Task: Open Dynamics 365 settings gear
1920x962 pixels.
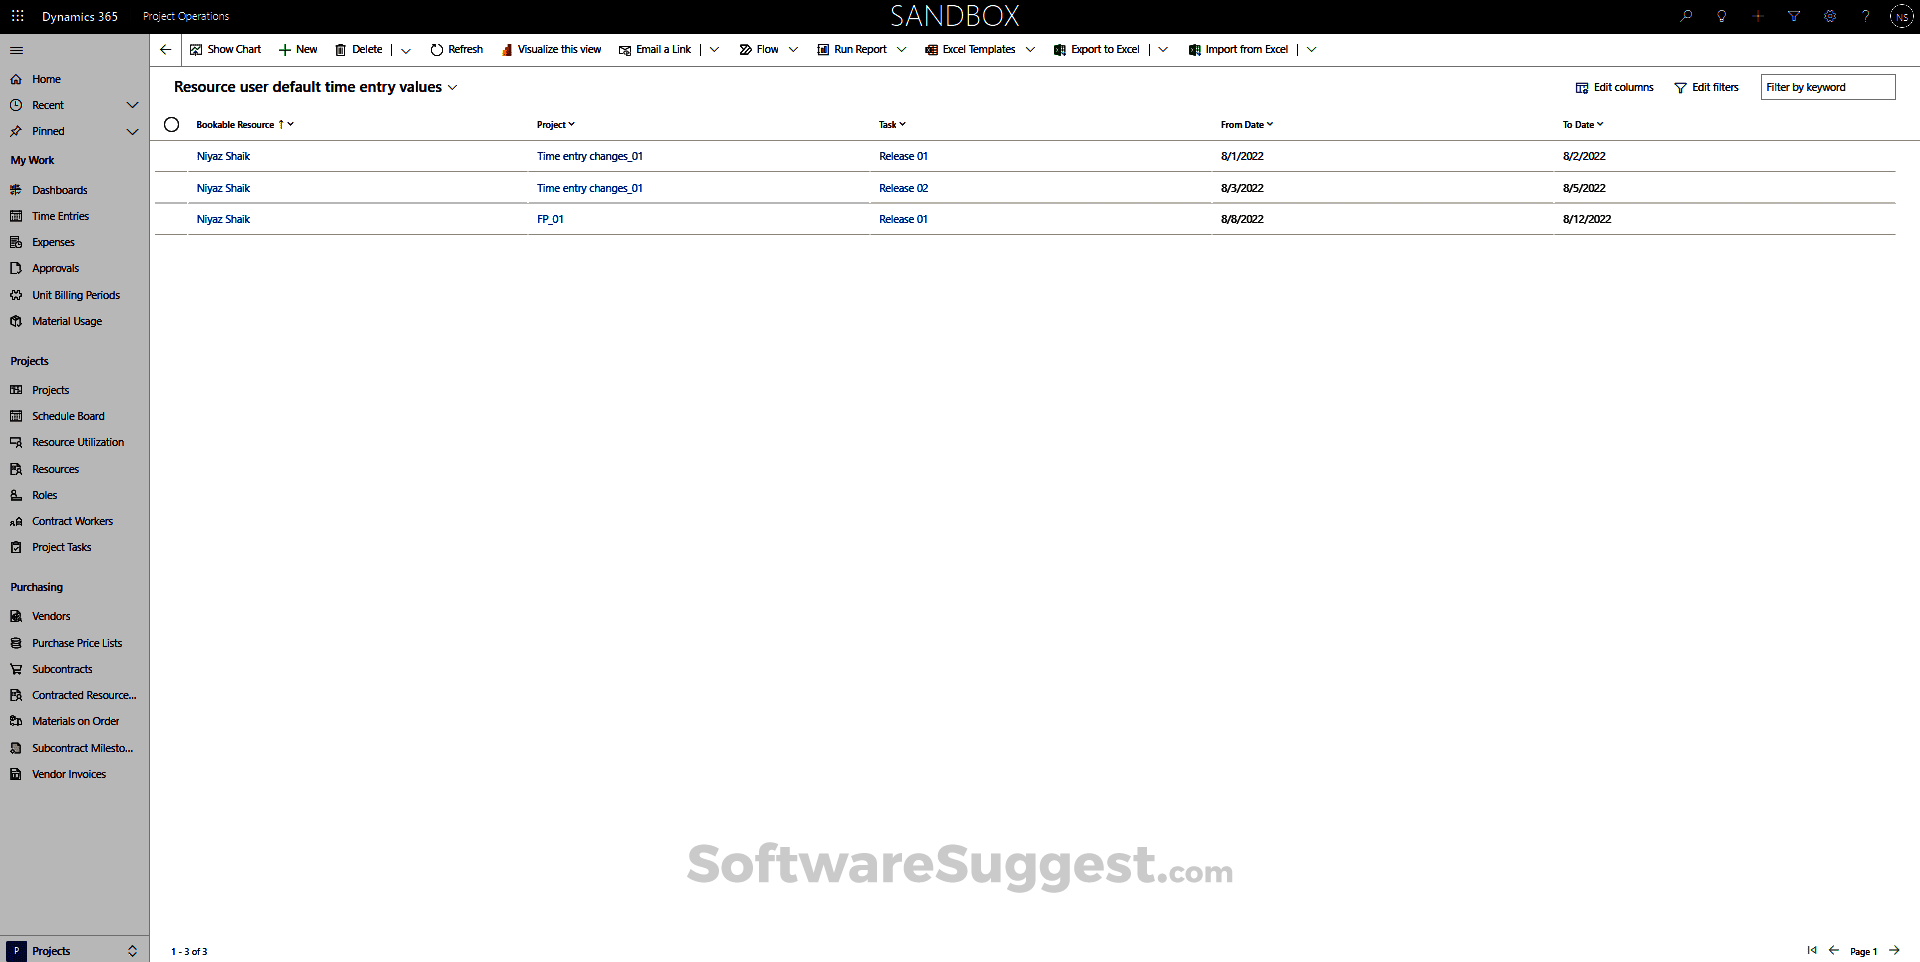Action: coord(1830,15)
